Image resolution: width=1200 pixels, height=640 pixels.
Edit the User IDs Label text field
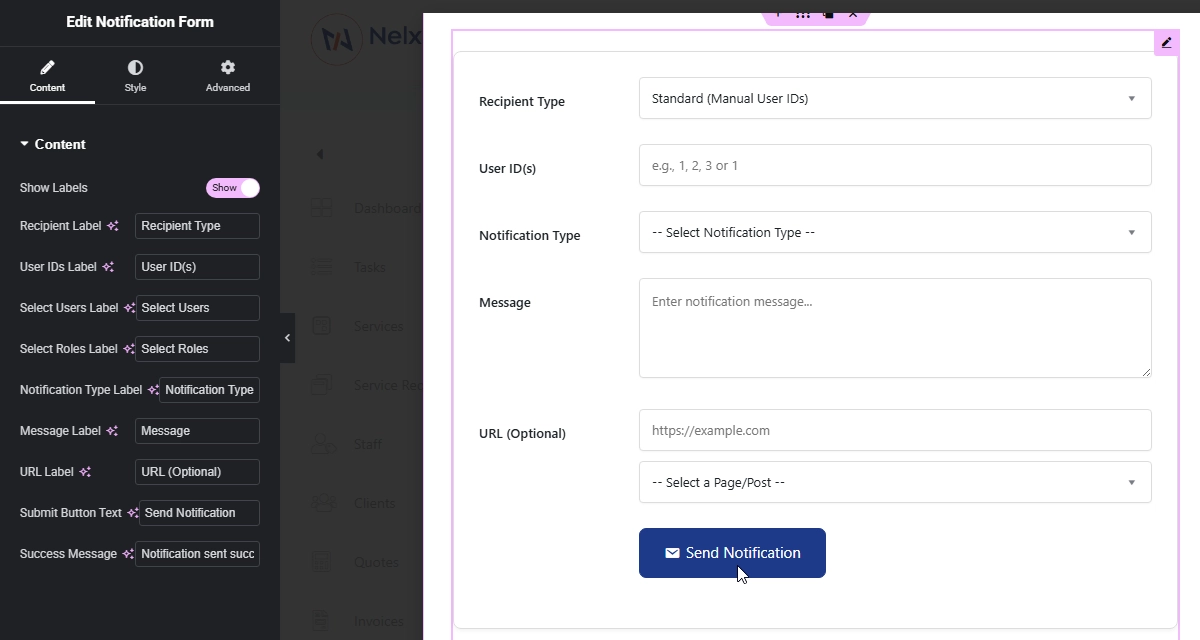[197, 267]
